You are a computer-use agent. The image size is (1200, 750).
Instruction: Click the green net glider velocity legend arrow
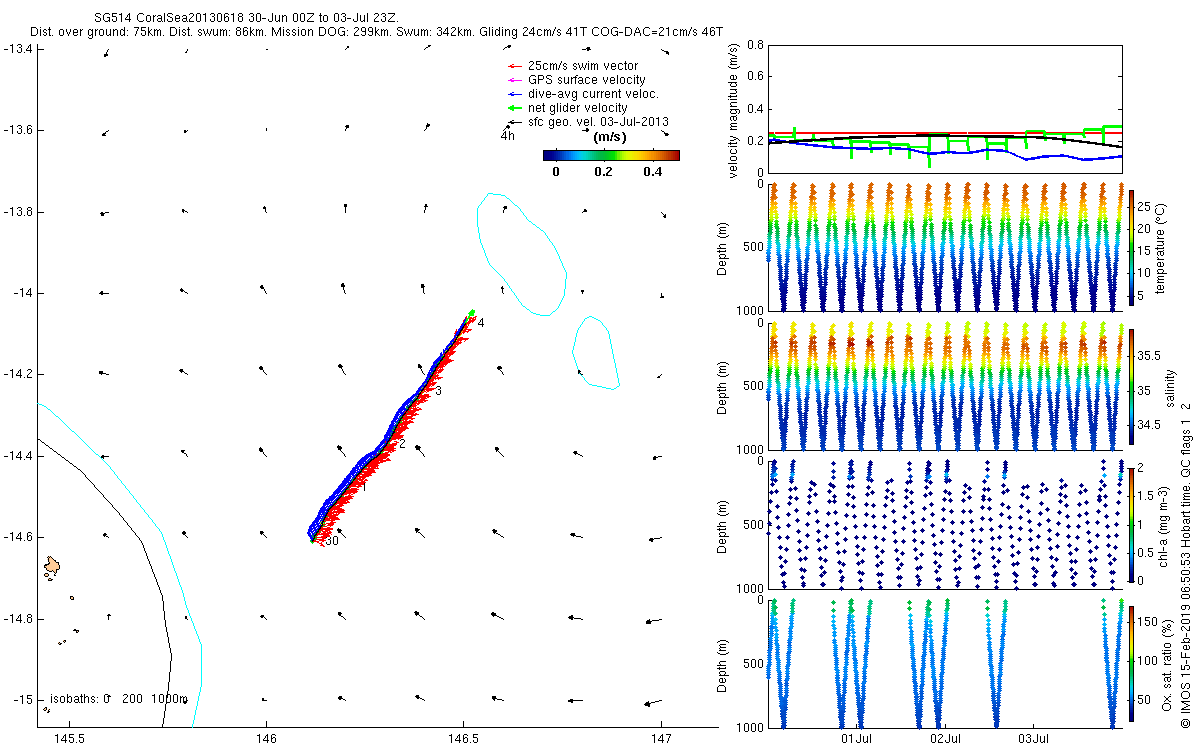pyautogui.click(x=514, y=108)
